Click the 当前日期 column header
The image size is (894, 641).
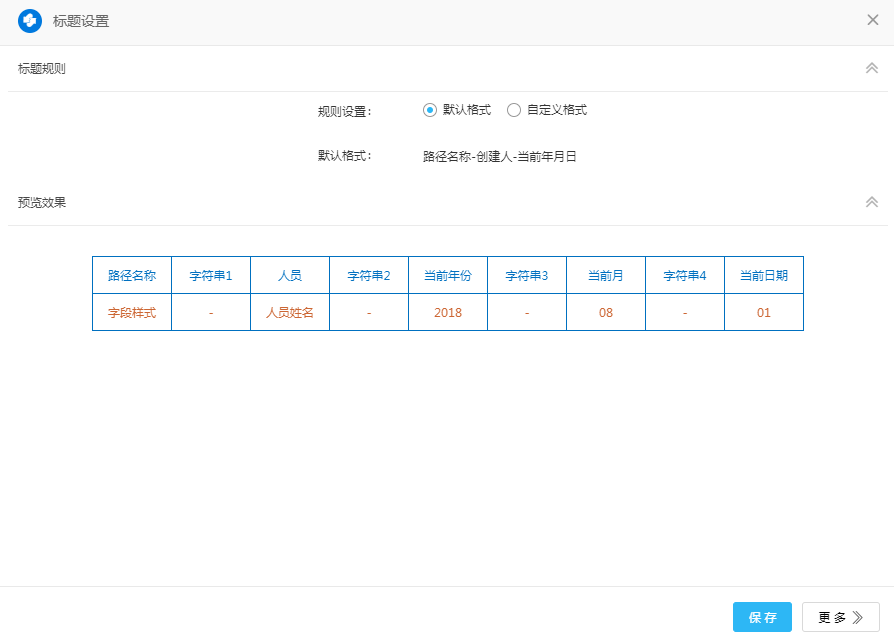[764, 275]
